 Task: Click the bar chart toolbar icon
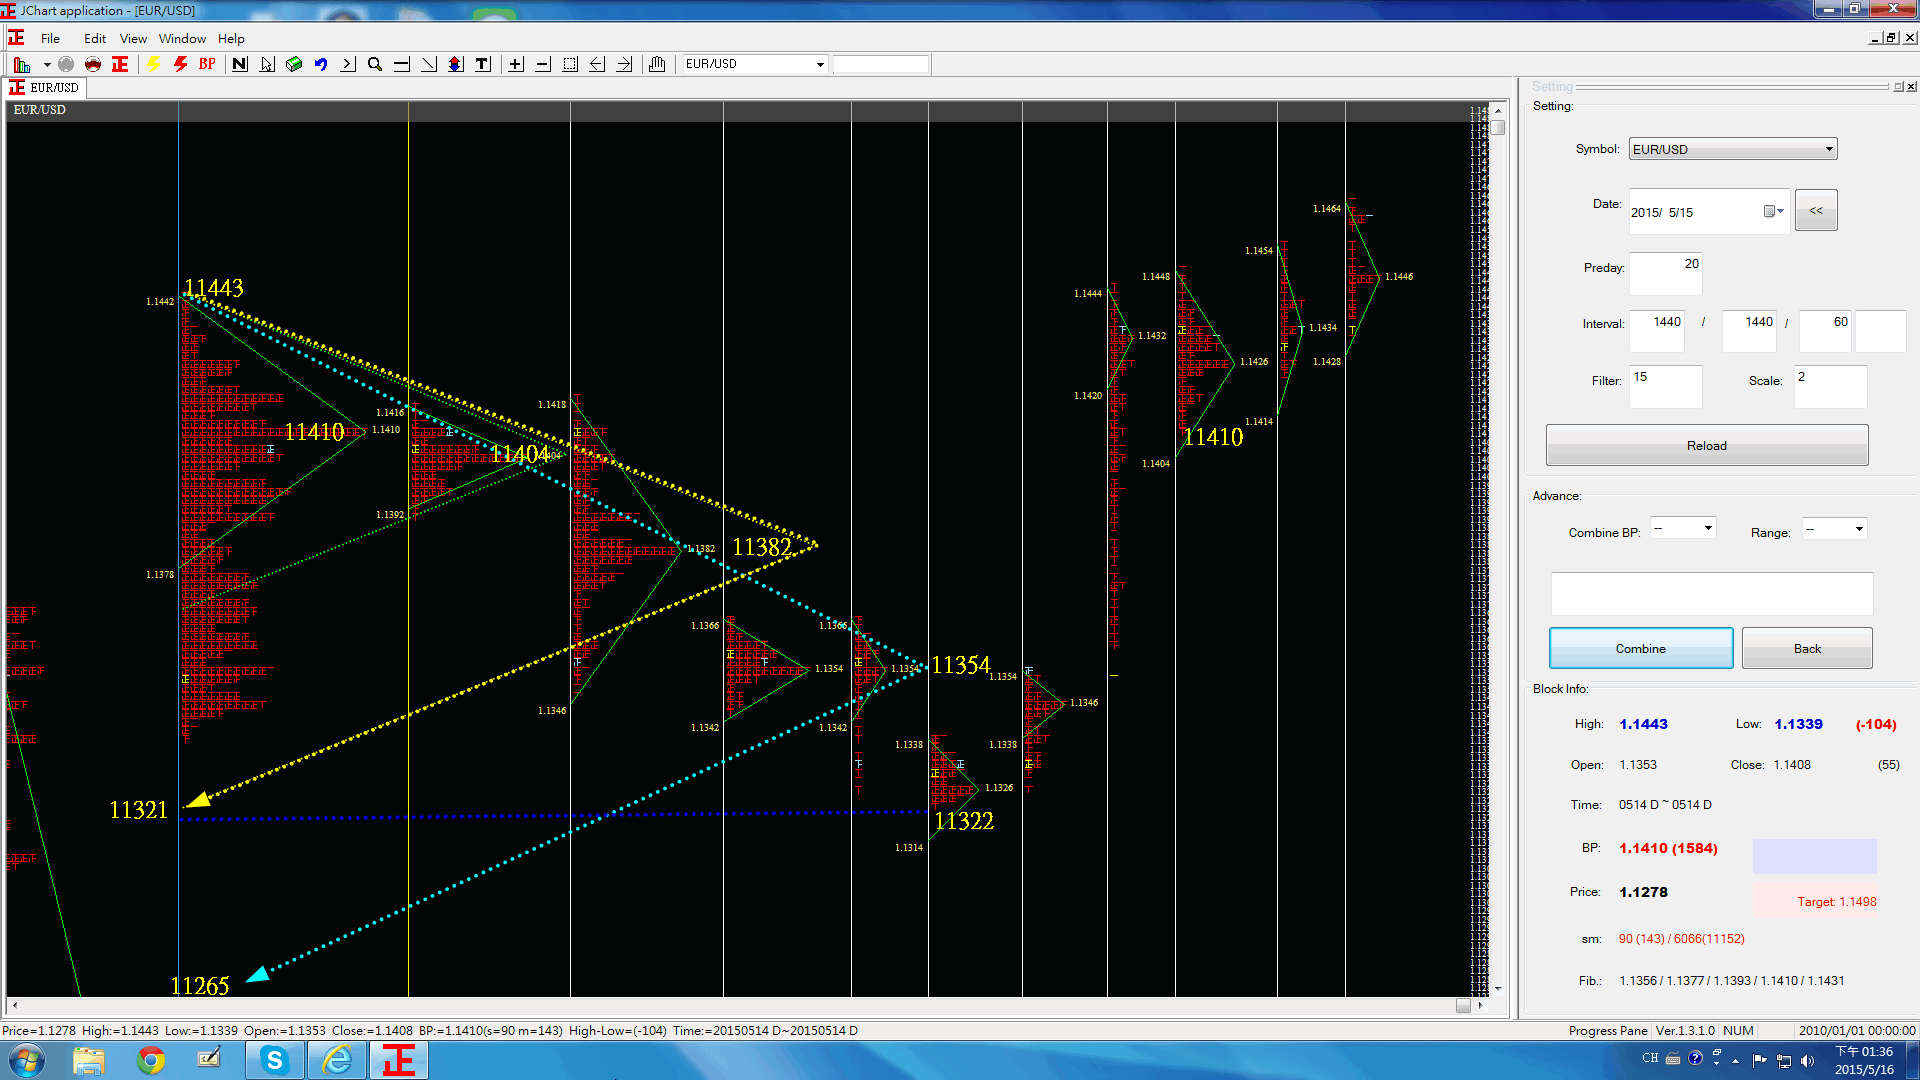coord(21,64)
